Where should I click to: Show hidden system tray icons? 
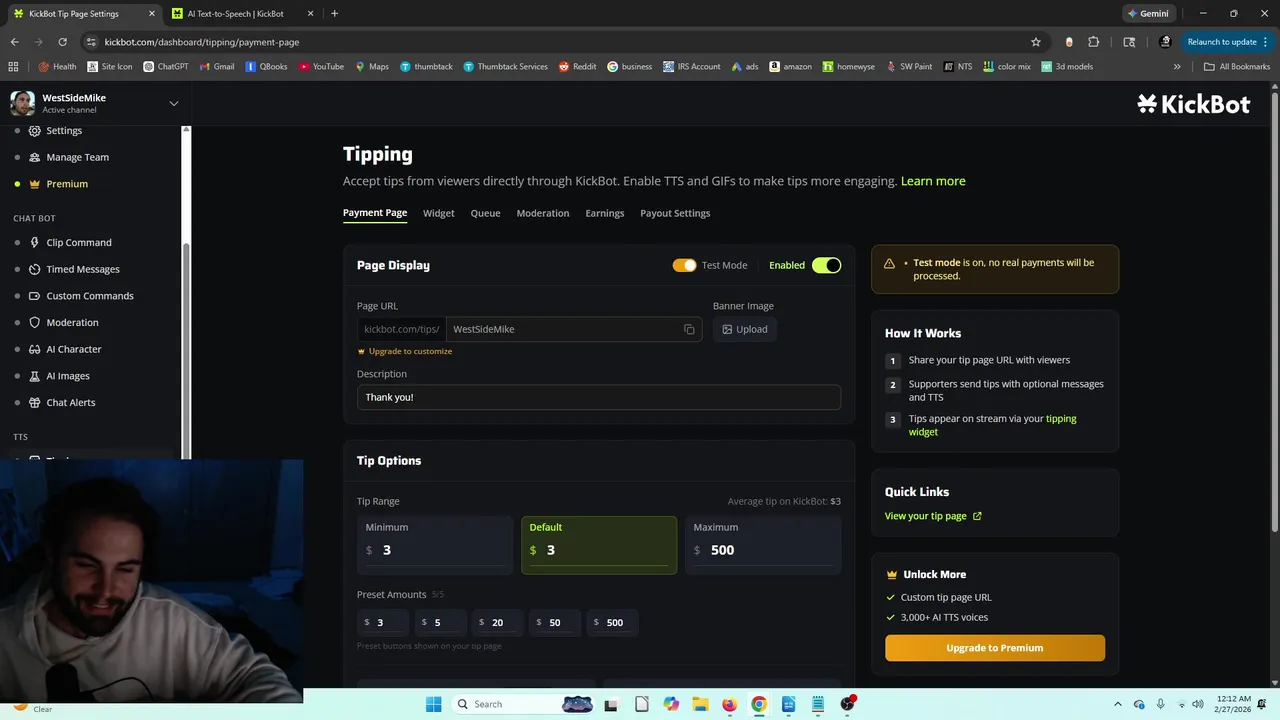[1118, 704]
